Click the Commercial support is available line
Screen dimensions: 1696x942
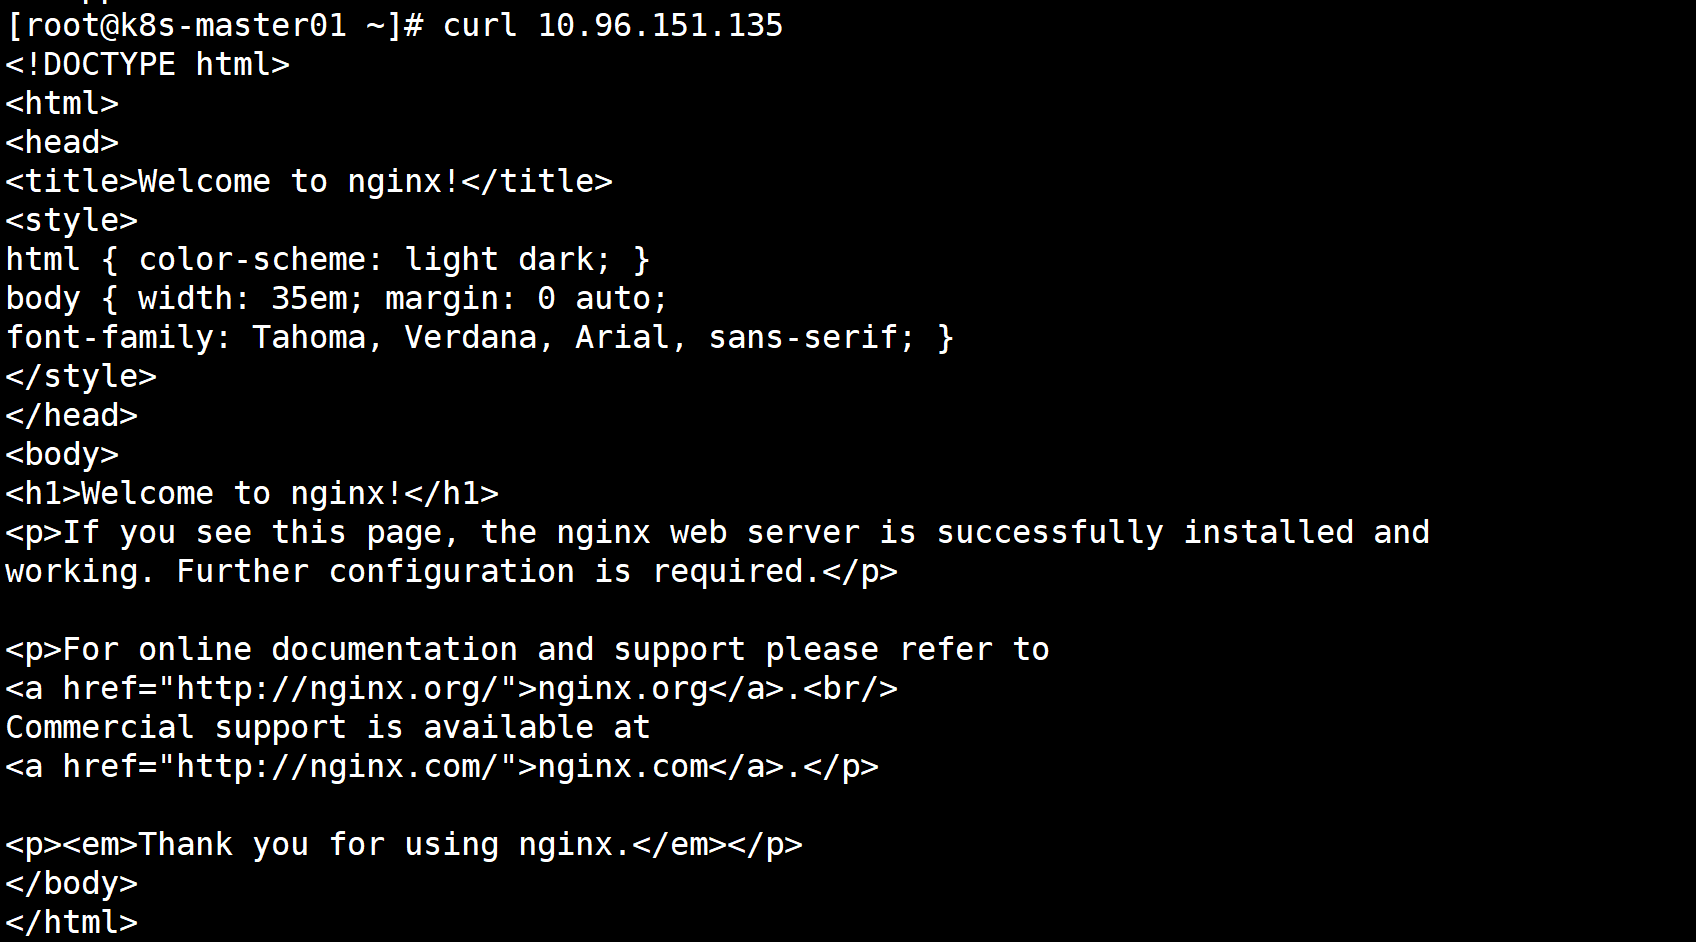328,728
